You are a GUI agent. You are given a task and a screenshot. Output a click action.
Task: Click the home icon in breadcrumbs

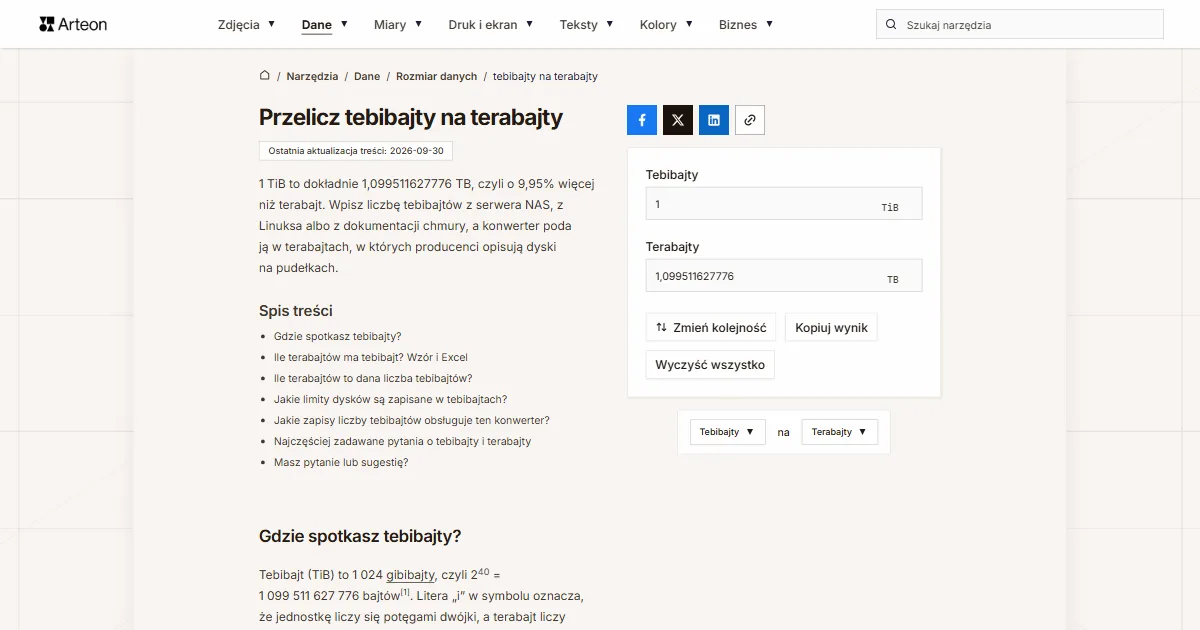265,76
